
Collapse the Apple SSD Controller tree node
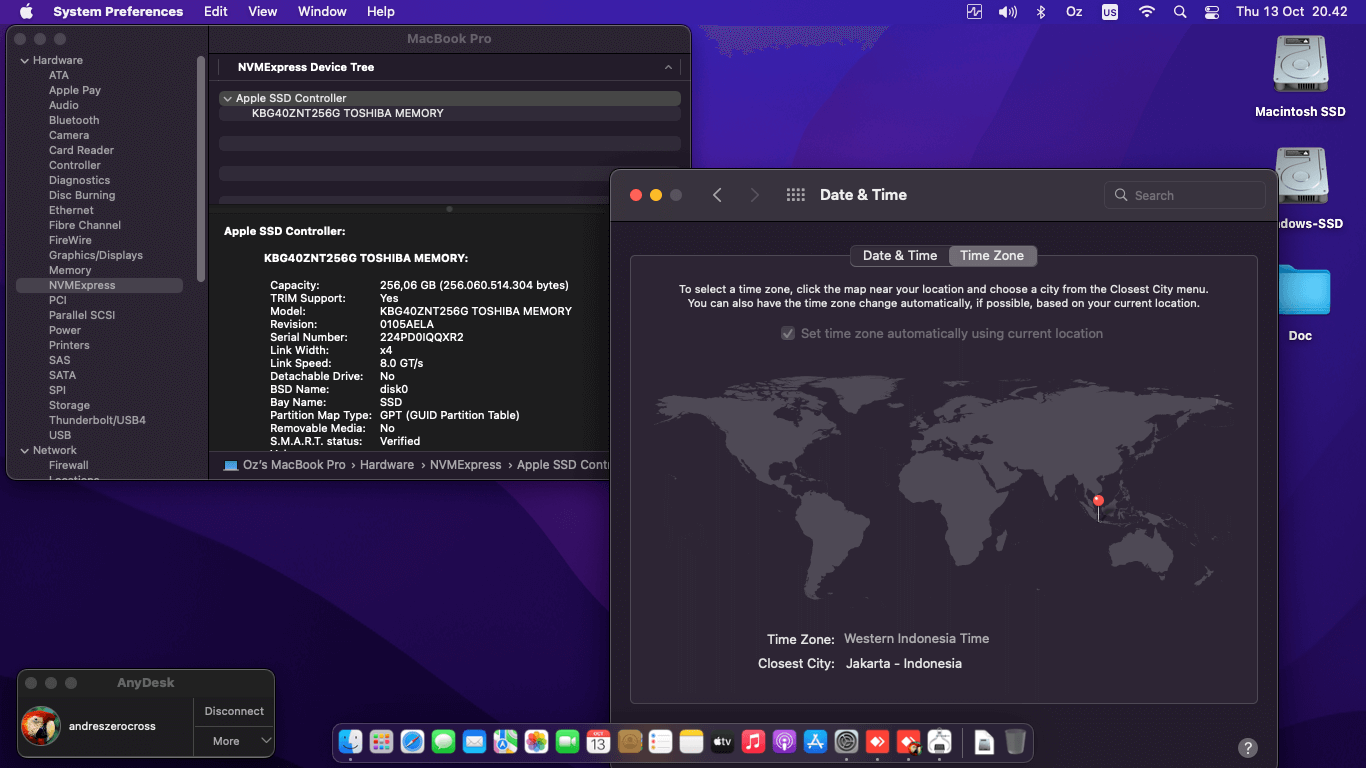click(x=227, y=98)
